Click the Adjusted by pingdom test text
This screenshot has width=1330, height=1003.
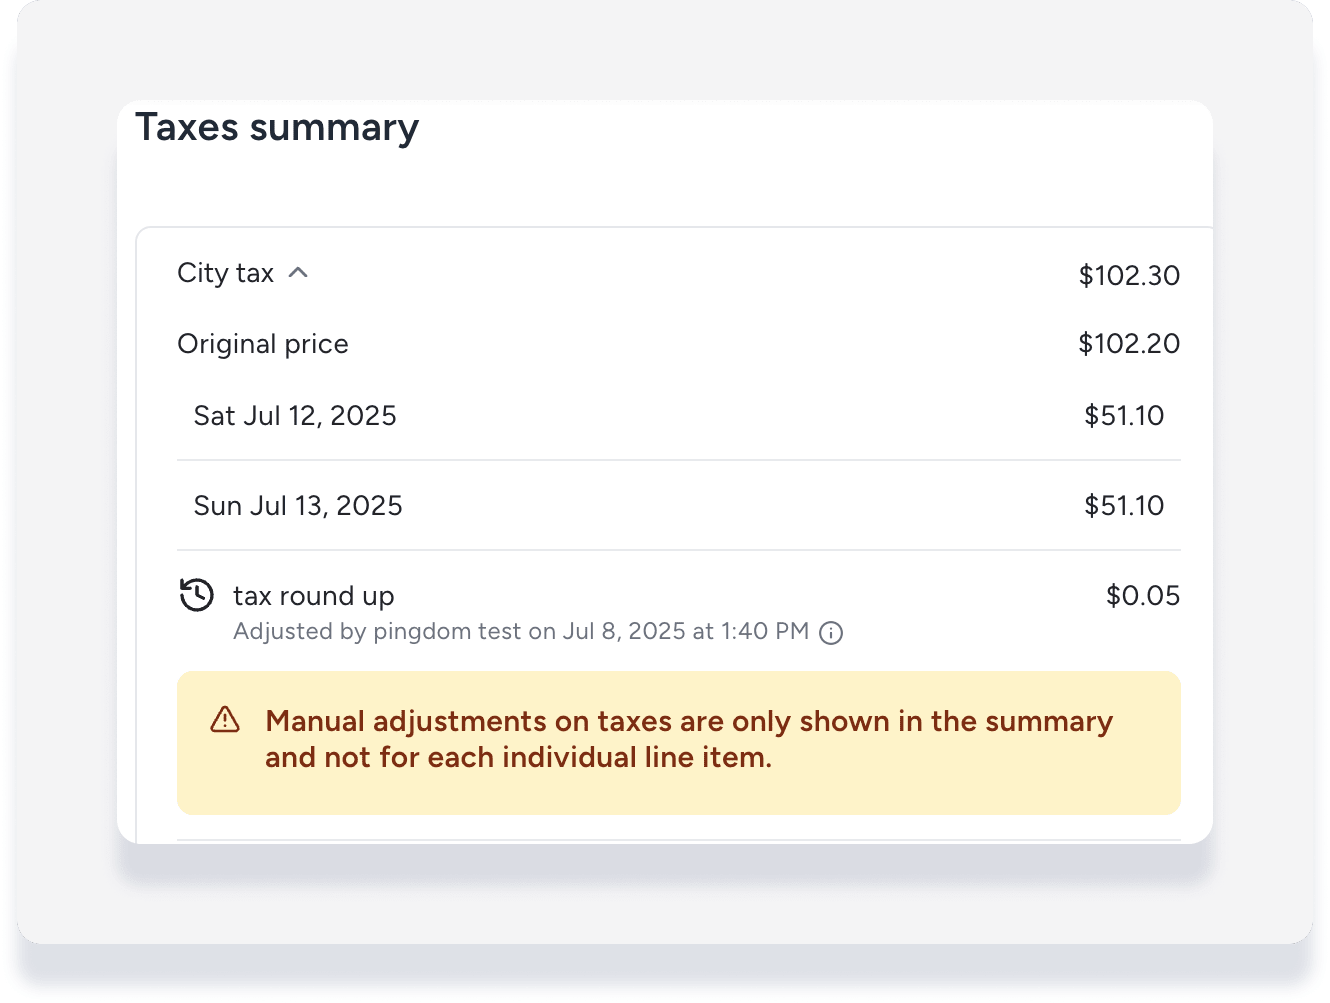377,632
